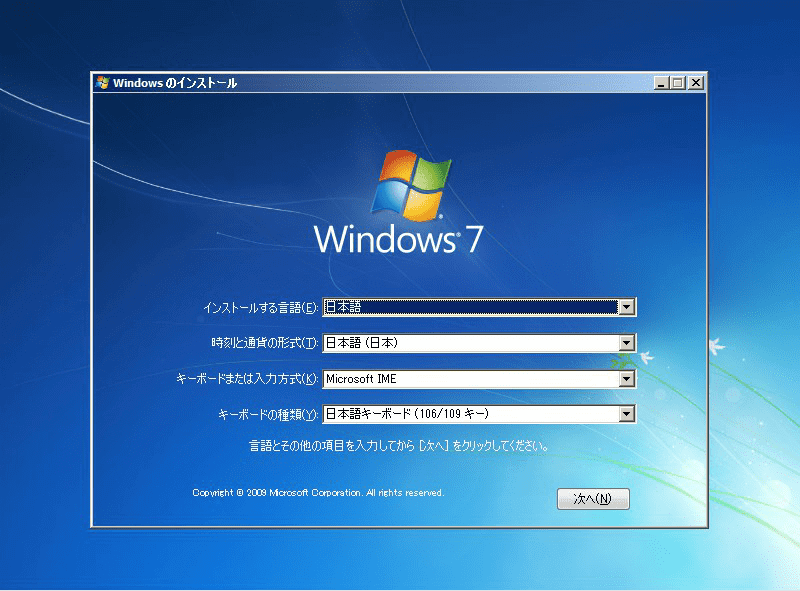800x591 pixels.
Task: Minimize the Windows のインストール window
Action: coord(661,83)
